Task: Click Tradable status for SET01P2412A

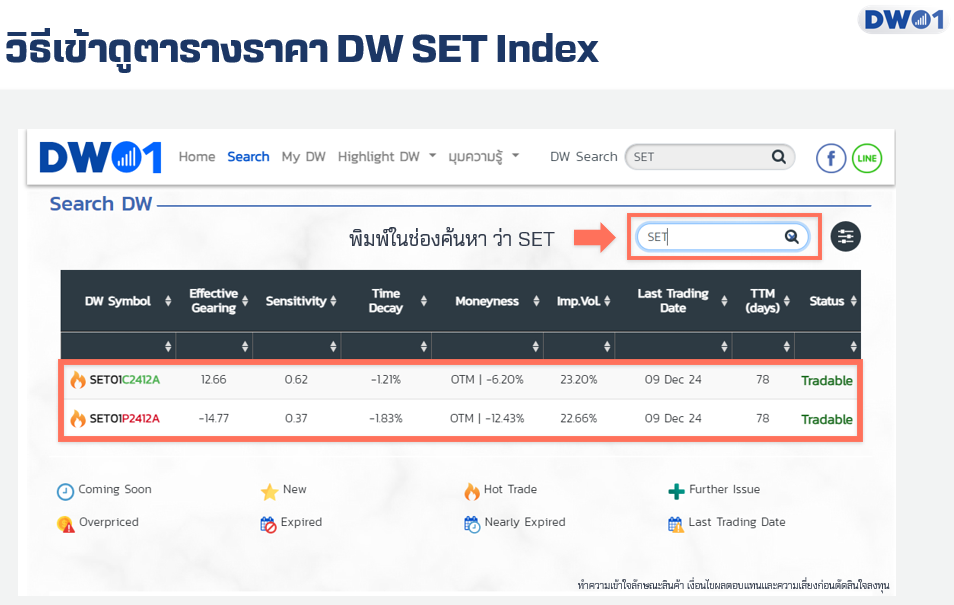Action: pos(827,419)
